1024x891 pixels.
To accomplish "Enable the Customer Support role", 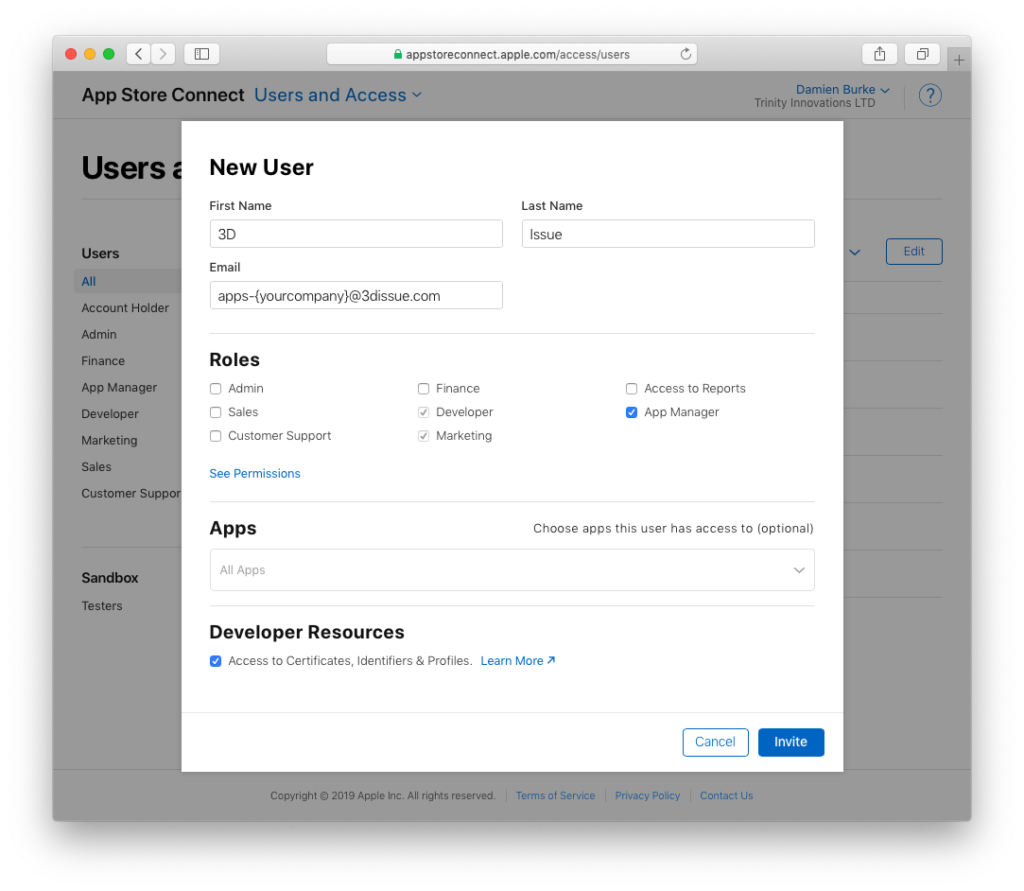I will (216, 436).
